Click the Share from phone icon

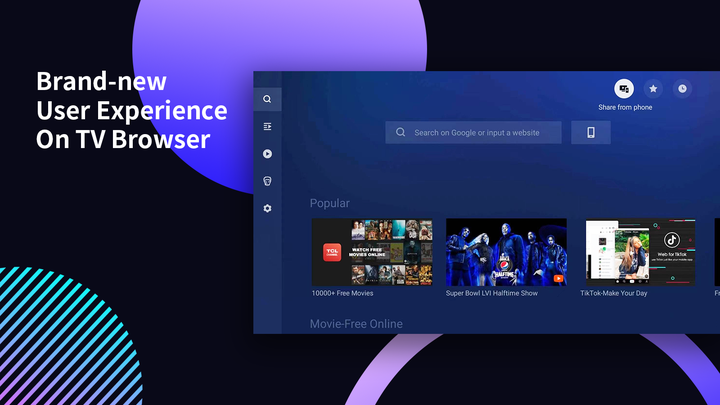[x=624, y=89]
